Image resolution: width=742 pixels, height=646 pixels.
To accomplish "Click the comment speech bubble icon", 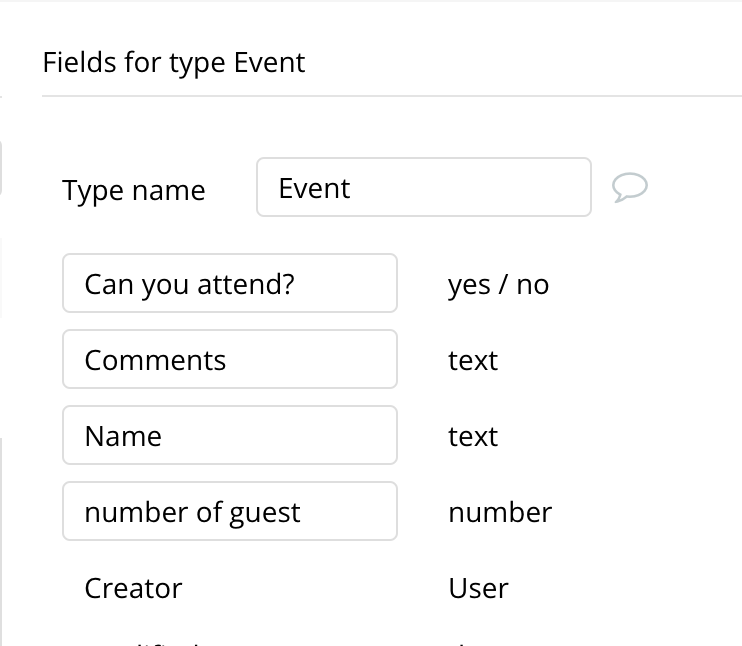I will 630,187.
